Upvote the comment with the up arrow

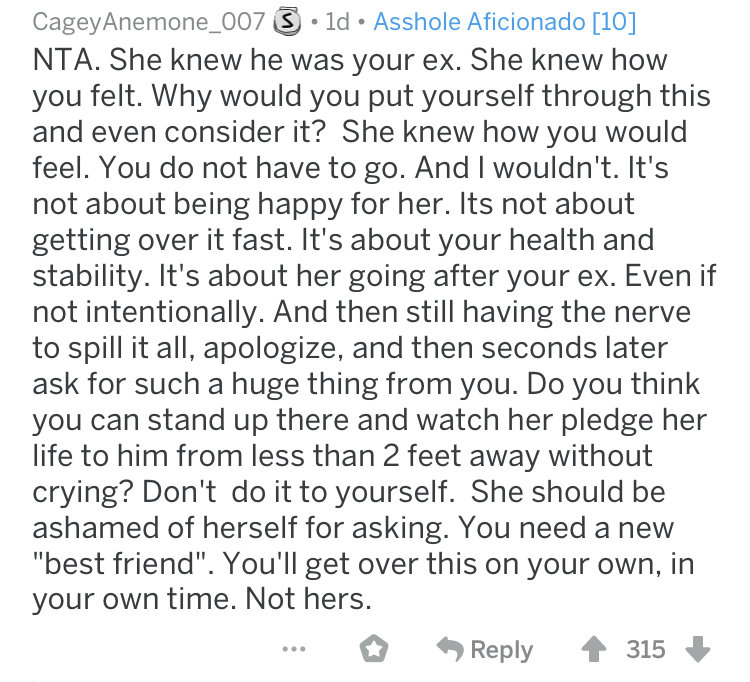pos(594,649)
